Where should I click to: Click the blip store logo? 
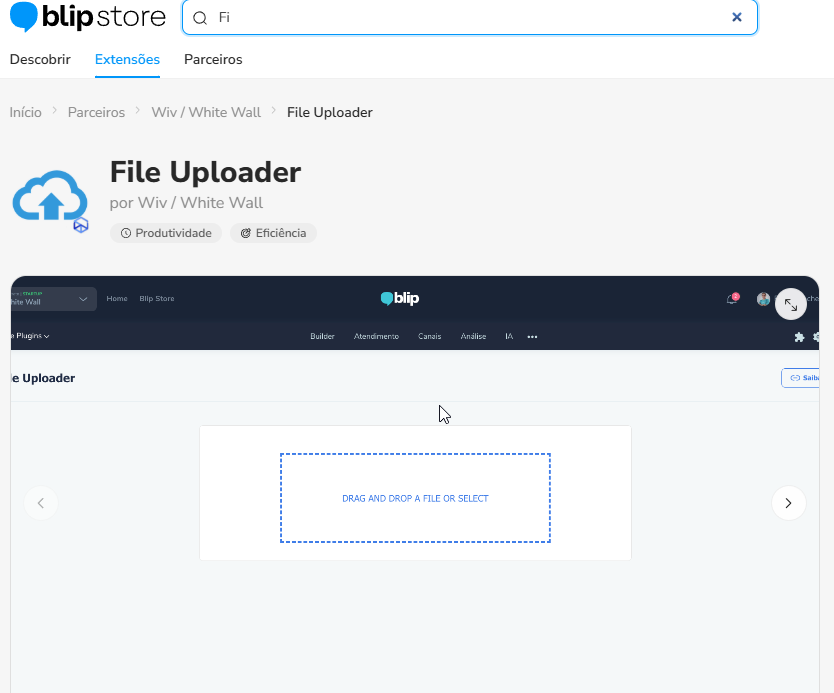click(88, 17)
